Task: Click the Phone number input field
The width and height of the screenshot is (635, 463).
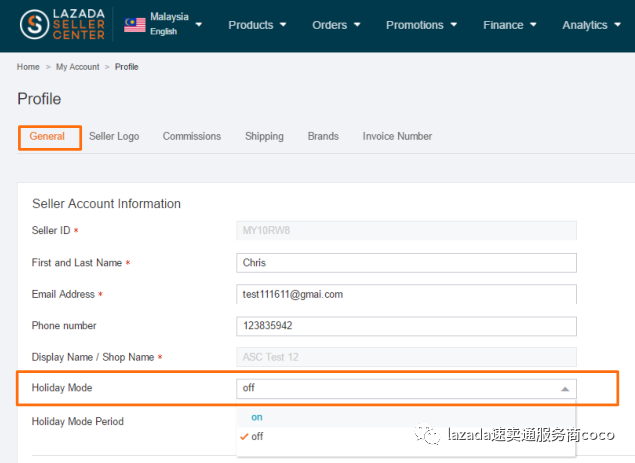Action: [x=406, y=326]
